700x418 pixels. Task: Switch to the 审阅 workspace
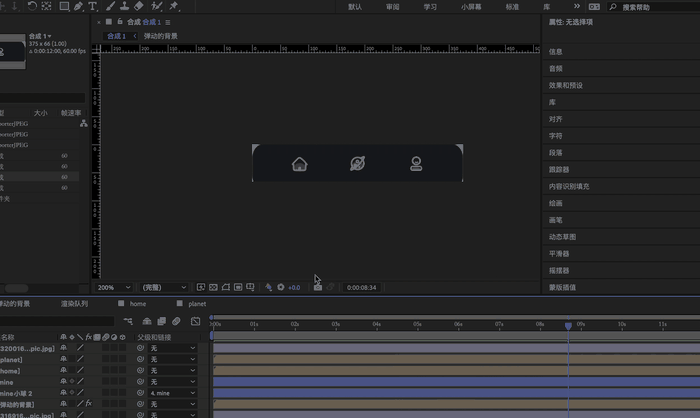point(393,7)
